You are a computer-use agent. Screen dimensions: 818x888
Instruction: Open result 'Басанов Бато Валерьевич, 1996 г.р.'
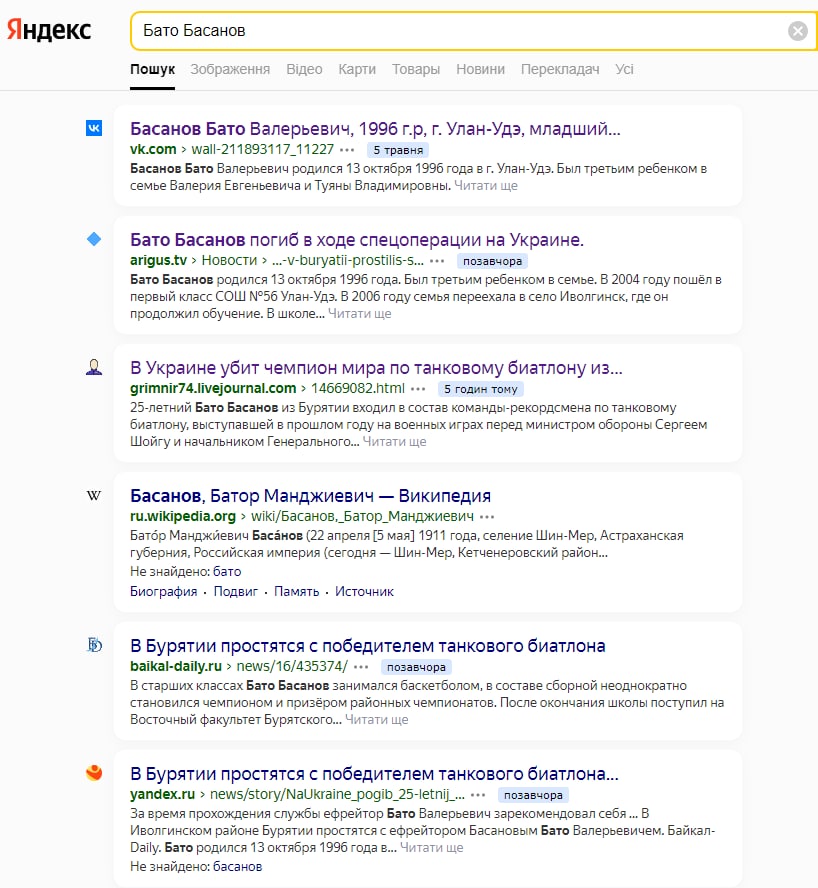(x=375, y=129)
